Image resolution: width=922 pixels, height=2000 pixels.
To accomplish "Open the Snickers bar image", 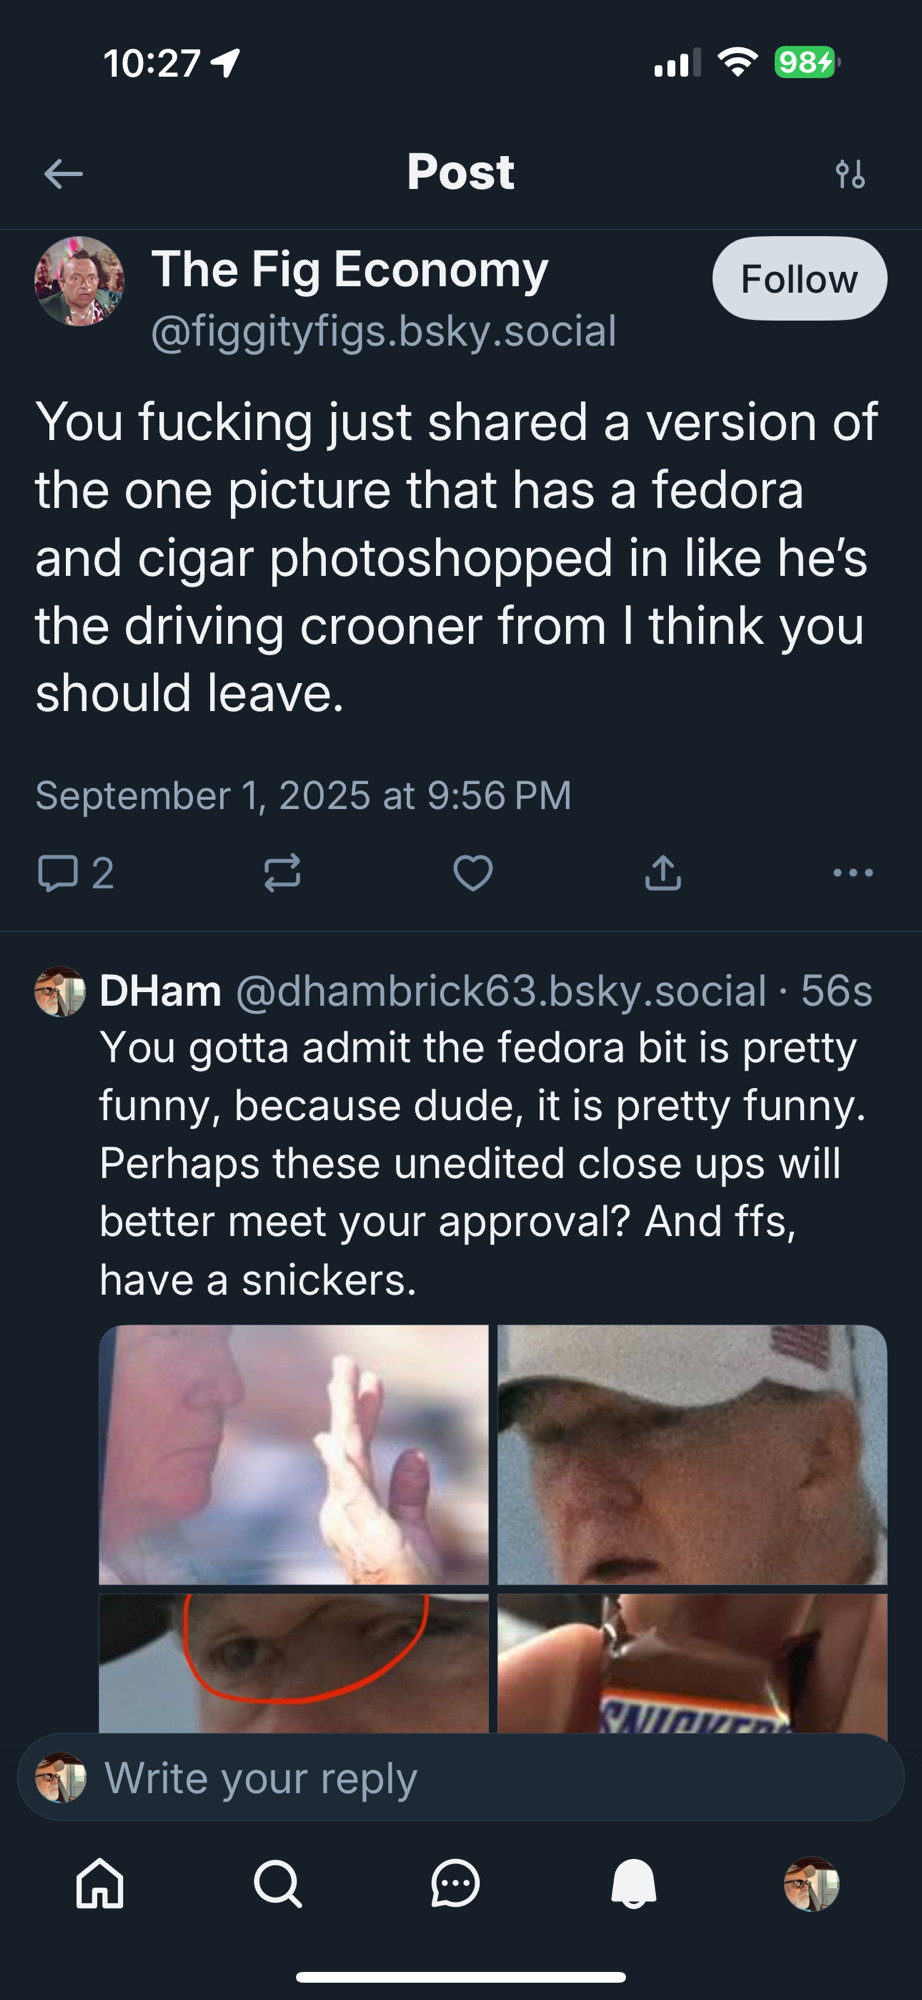I will (692, 1664).
